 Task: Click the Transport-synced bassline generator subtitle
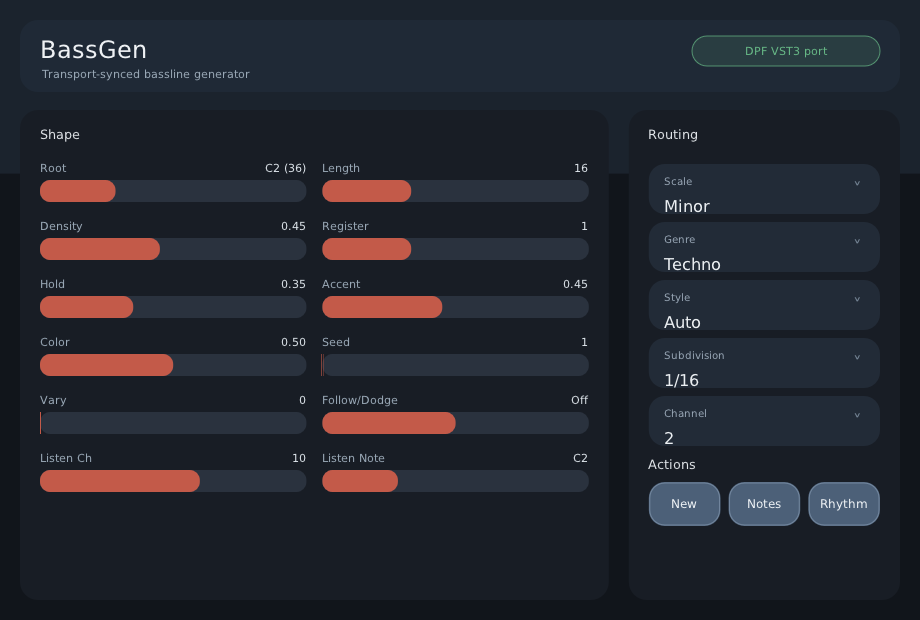[146, 74]
